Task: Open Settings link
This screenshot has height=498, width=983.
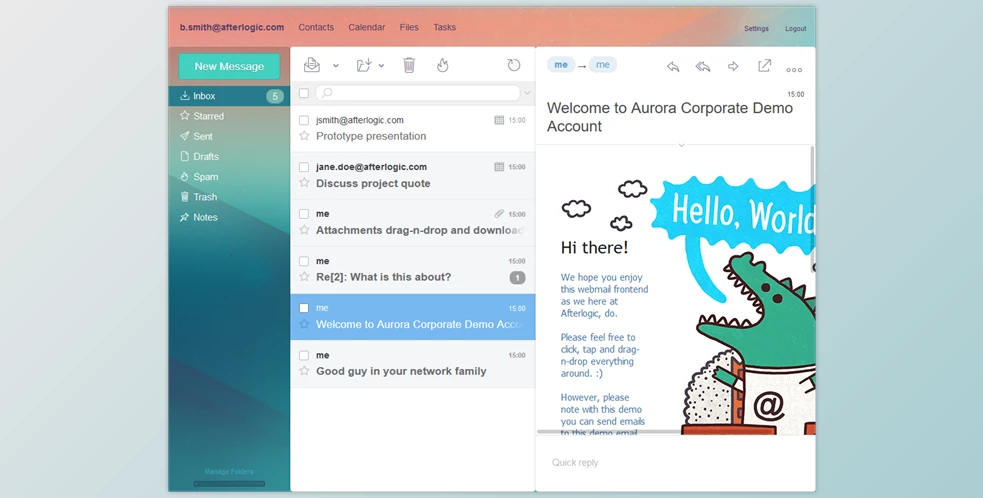Action: (756, 28)
